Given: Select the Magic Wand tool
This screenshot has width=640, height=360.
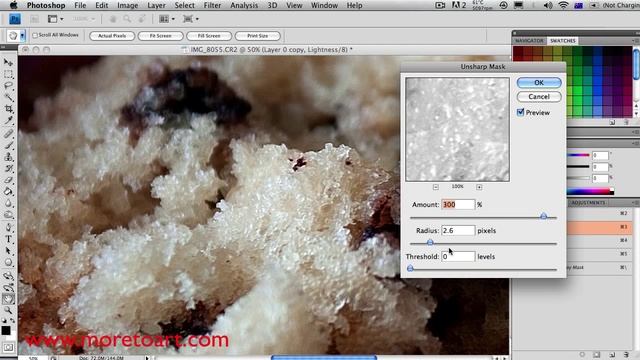Looking at the screenshot, I should [x=8, y=97].
